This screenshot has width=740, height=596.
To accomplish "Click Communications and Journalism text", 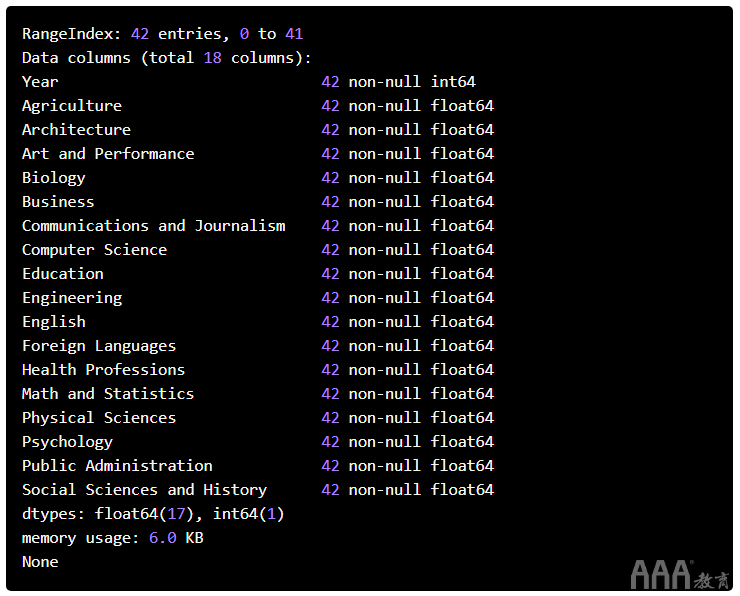I will pyautogui.click(x=154, y=226).
